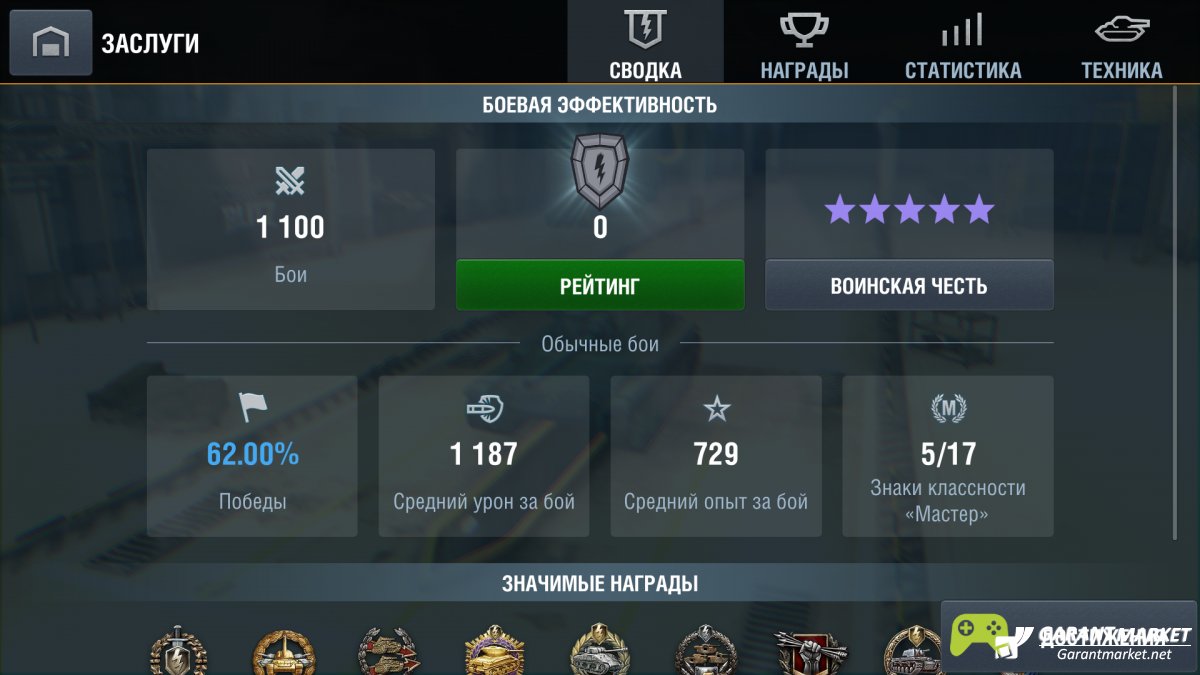Tap the victories flag icon

[x=253, y=407]
